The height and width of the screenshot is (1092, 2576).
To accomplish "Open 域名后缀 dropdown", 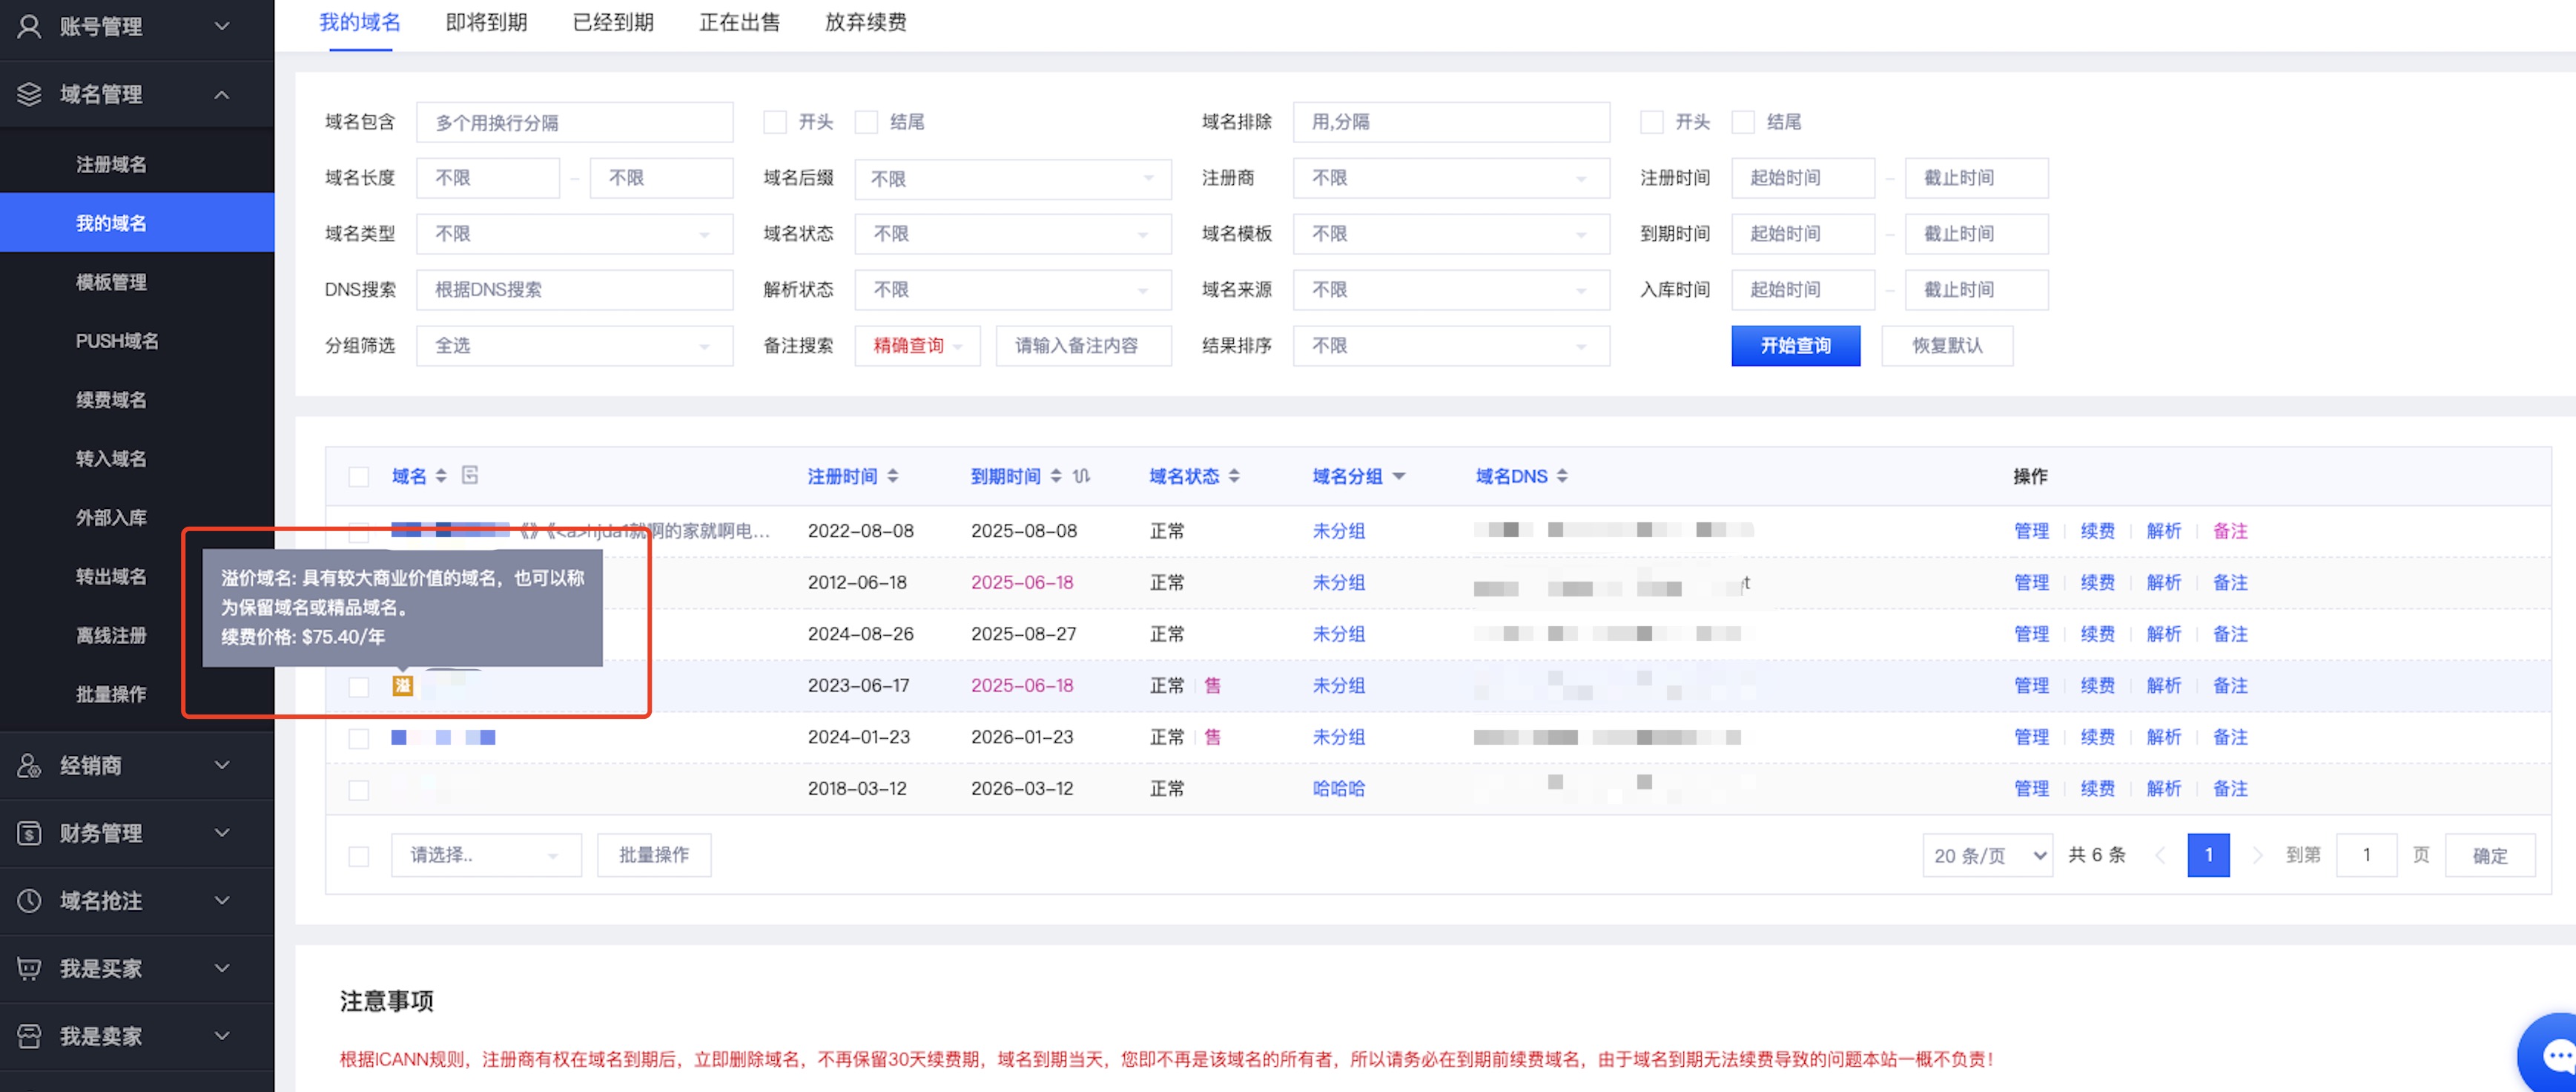I will click(x=1012, y=179).
